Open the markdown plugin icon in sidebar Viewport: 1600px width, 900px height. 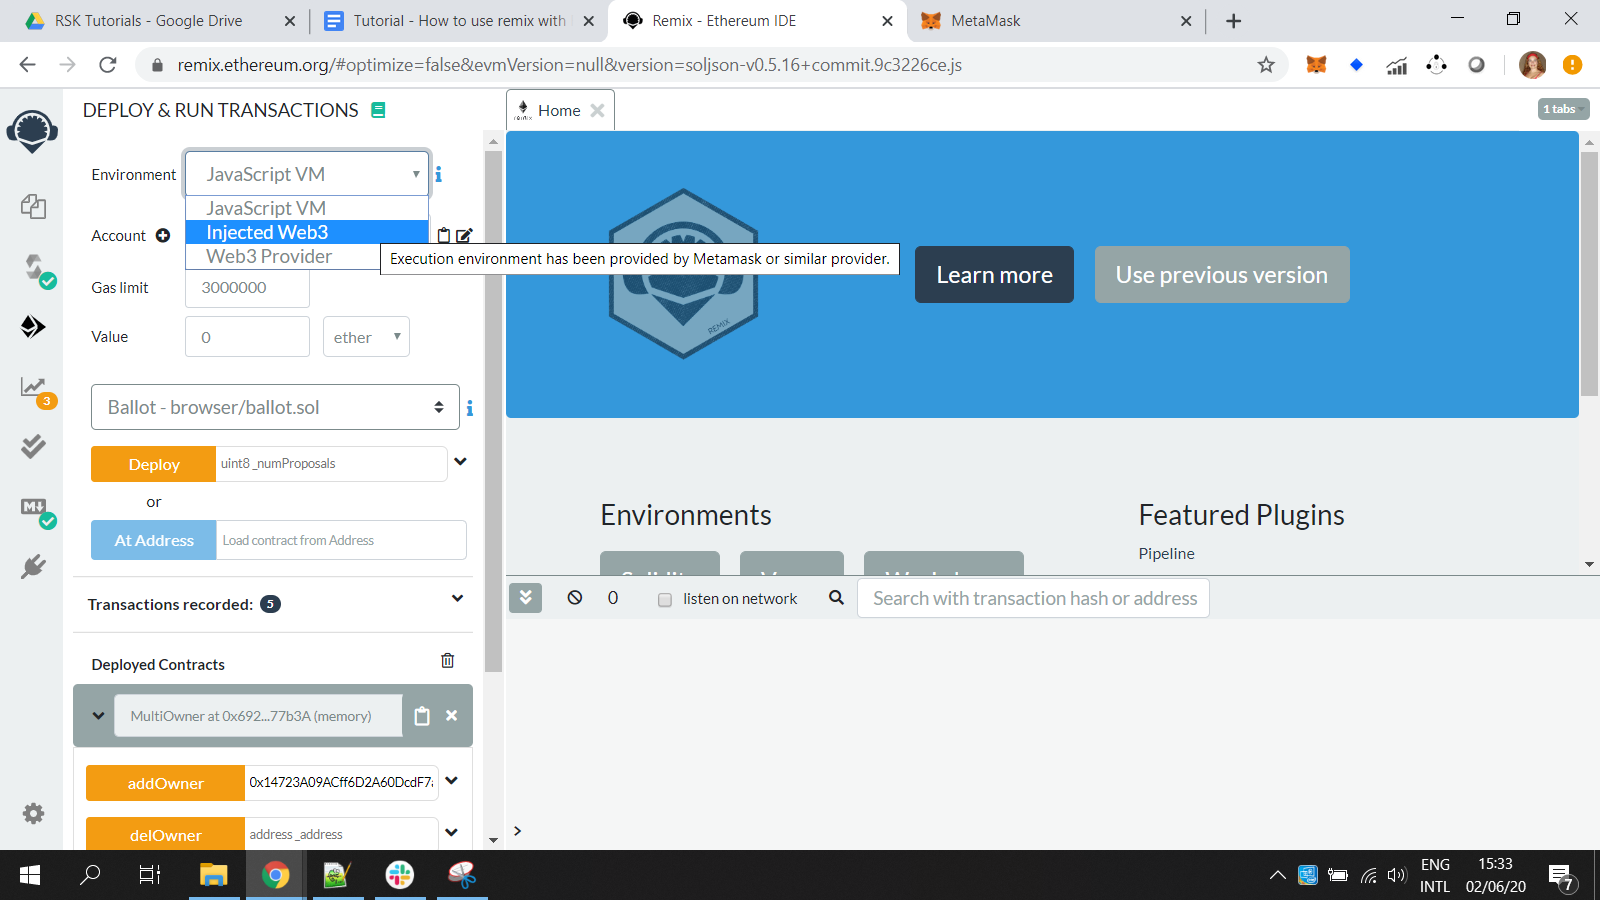(x=36, y=510)
